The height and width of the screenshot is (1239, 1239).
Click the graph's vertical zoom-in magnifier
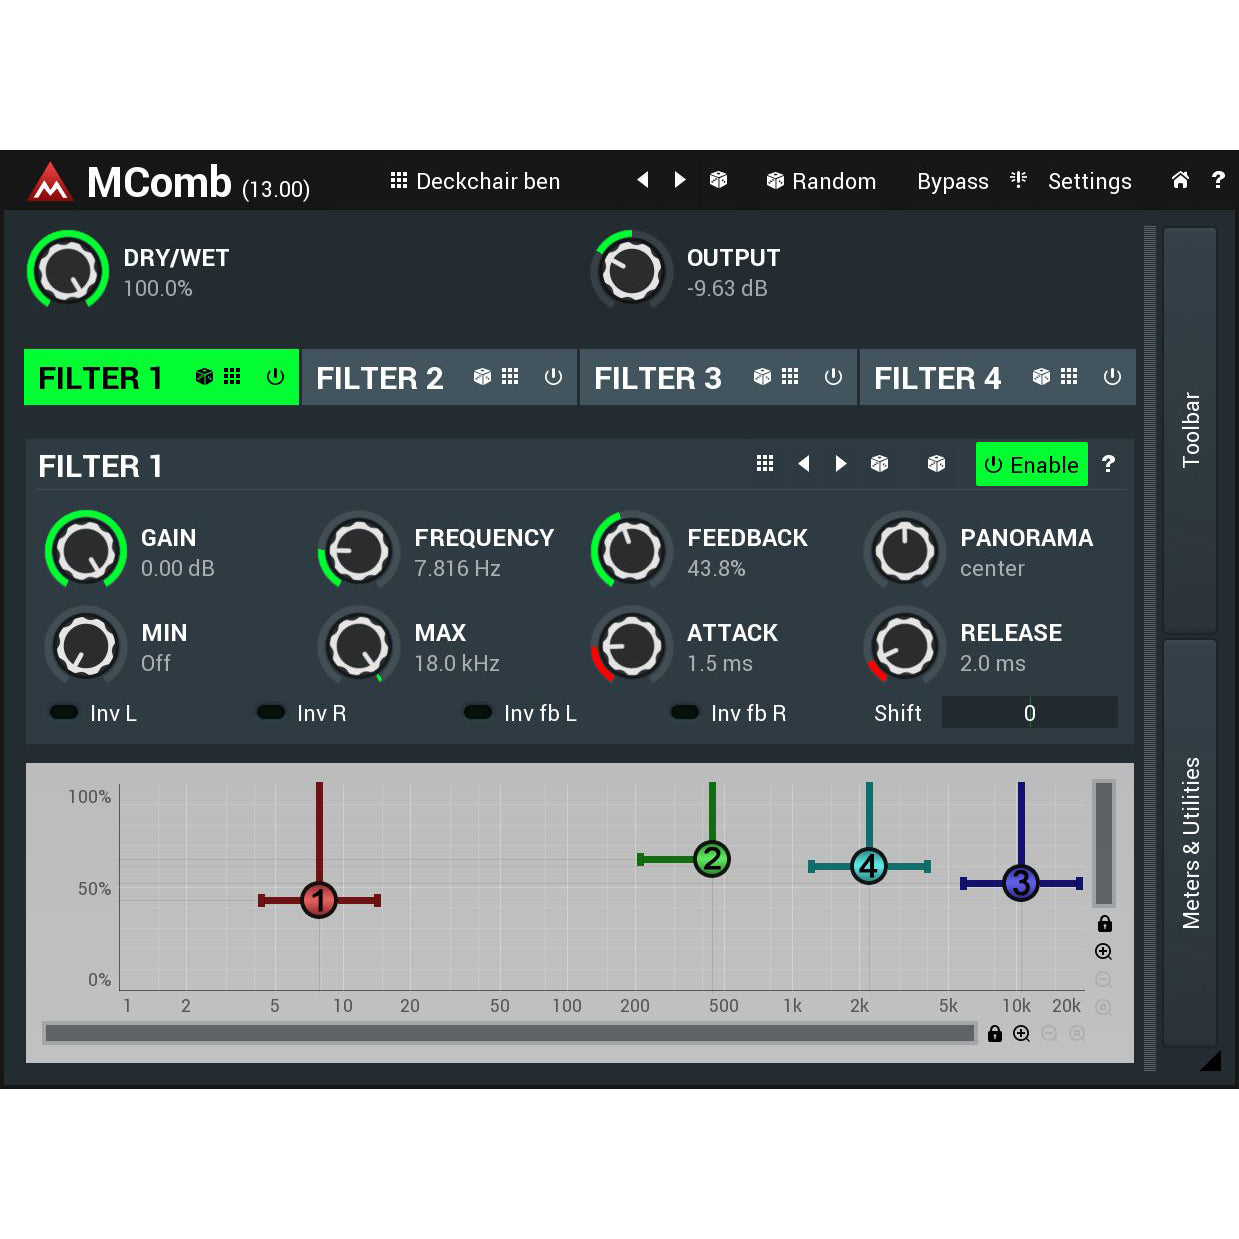[1103, 952]
